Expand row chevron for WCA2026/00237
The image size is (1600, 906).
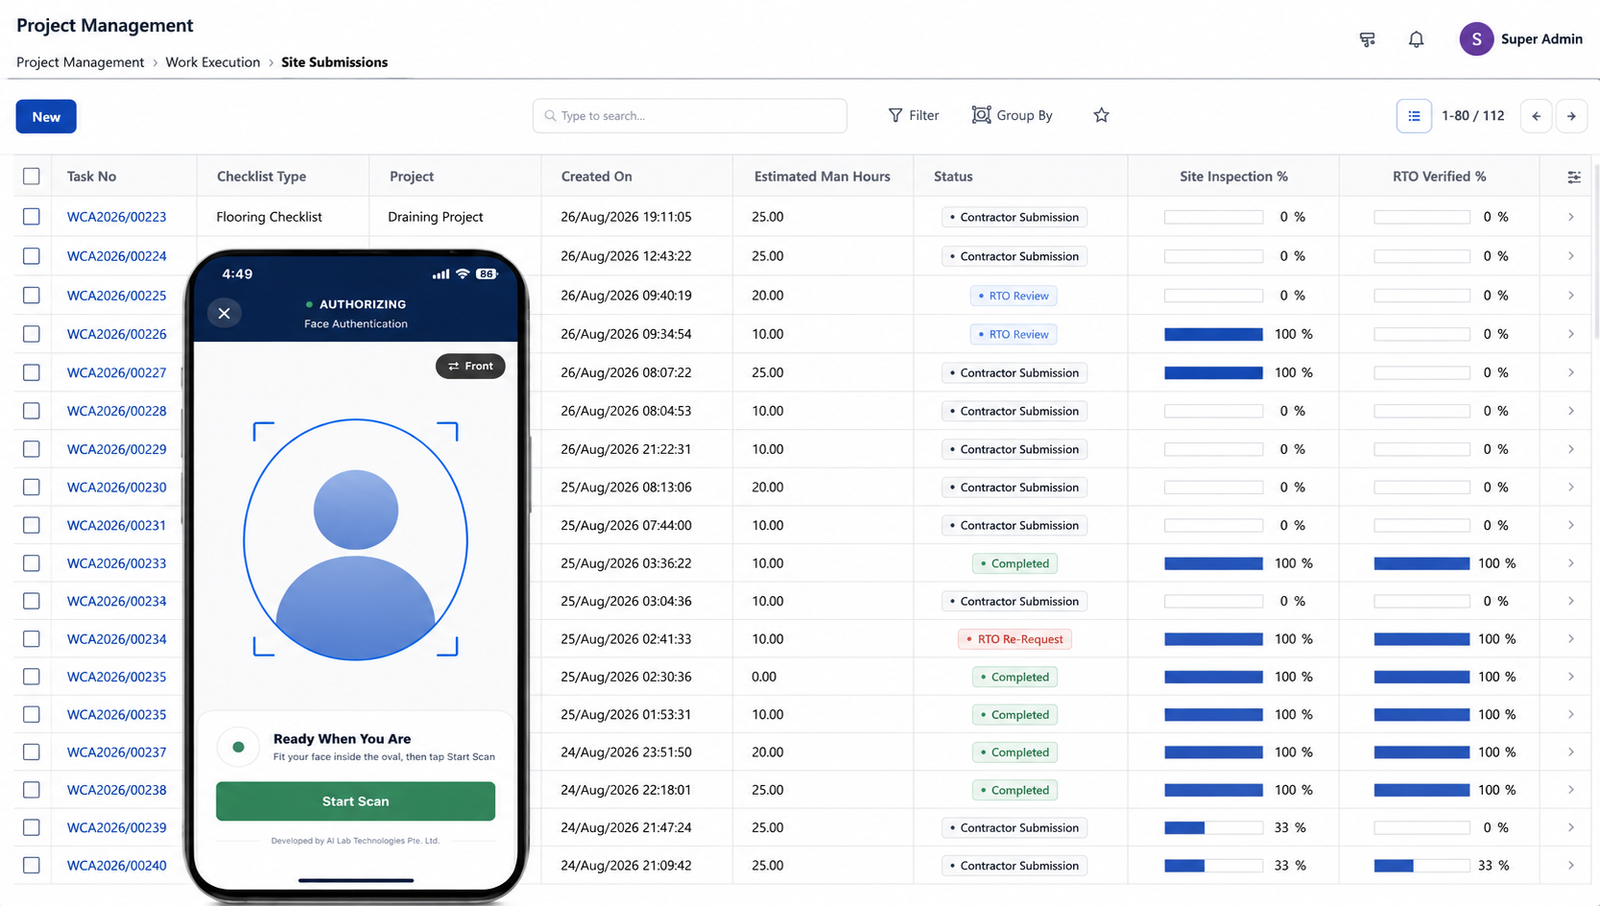coord(1571,752)
